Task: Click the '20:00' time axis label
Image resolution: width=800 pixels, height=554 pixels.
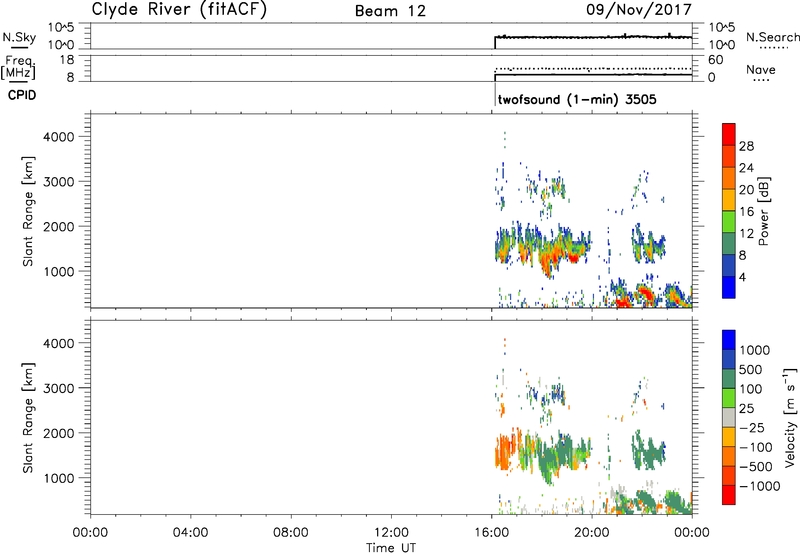Action: coord(591,533)
